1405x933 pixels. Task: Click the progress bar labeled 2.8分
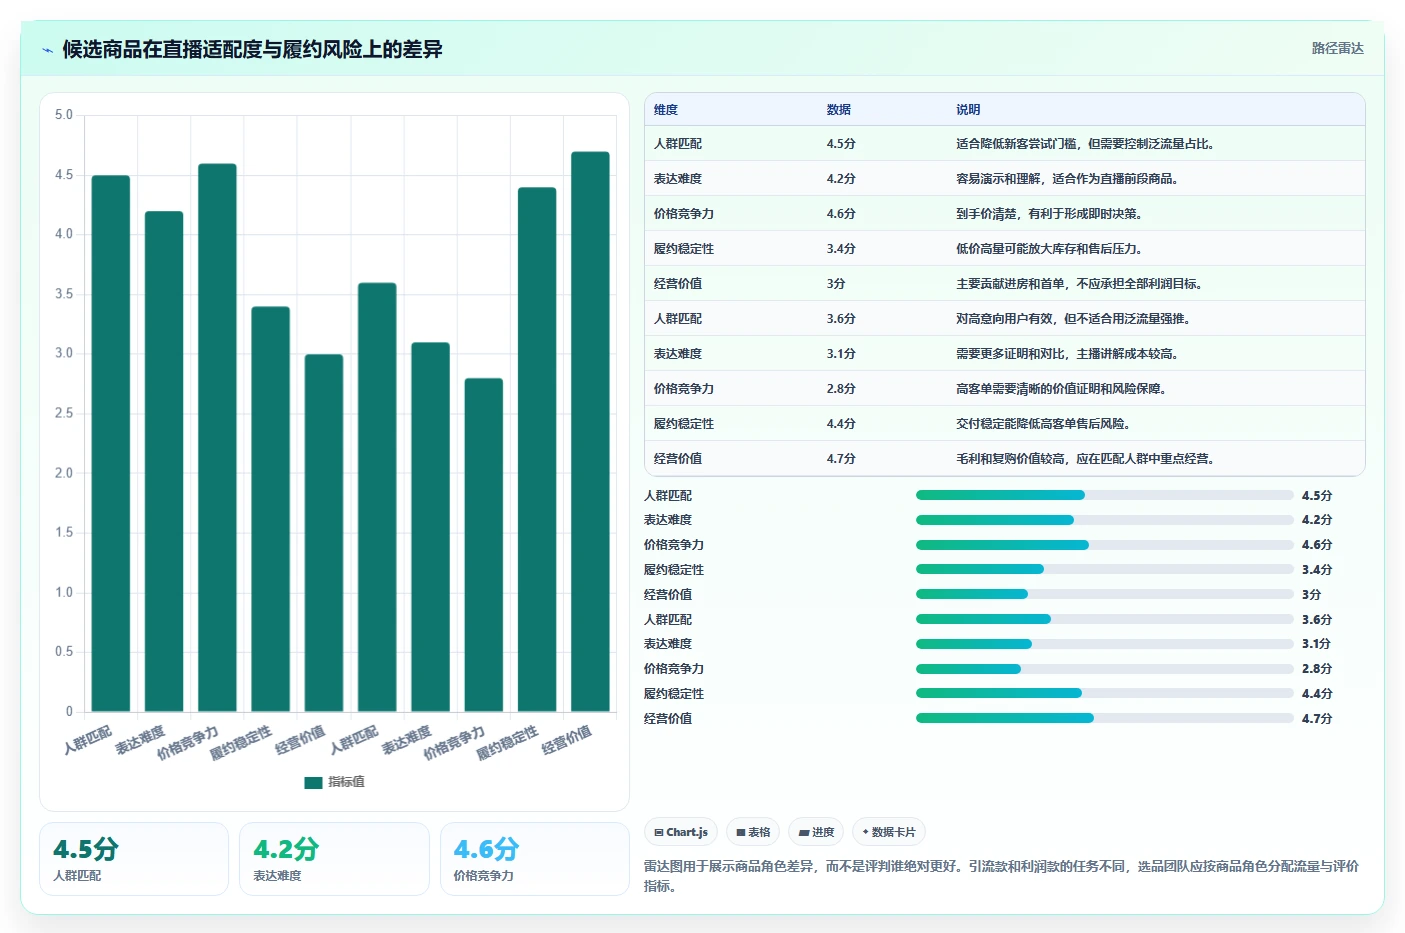coord(1105,669)
